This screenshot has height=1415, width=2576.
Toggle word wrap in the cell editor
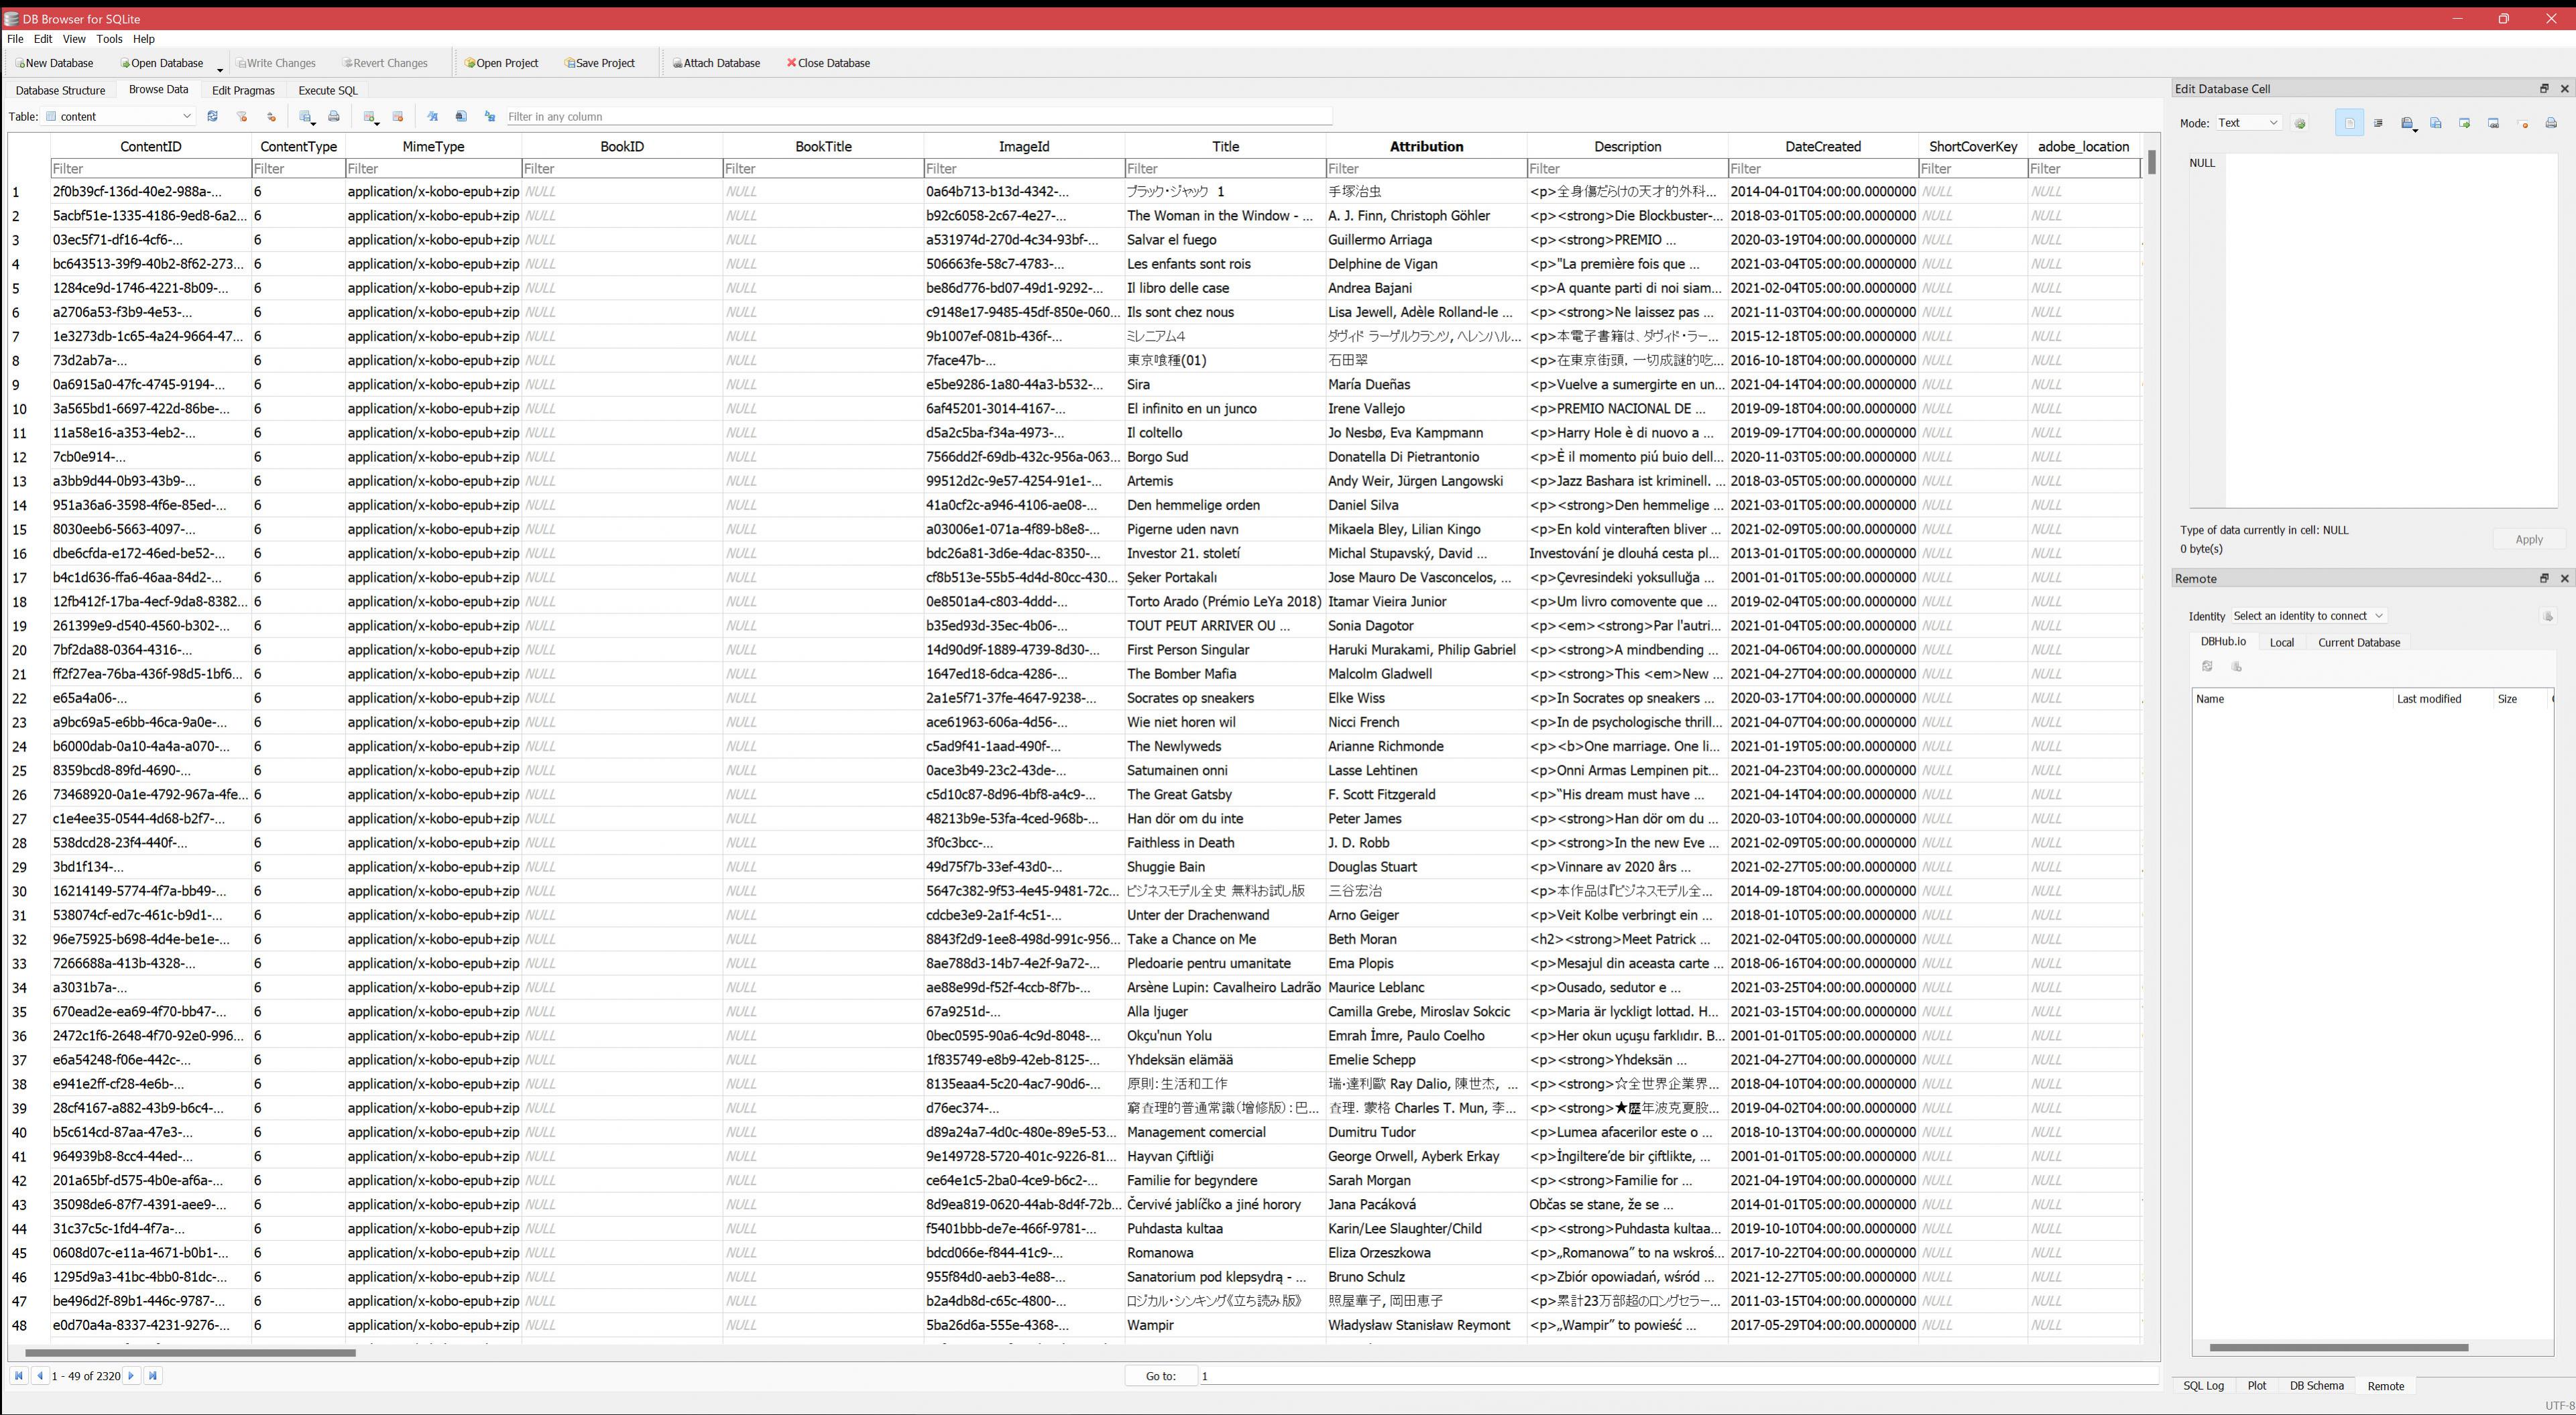click(x=2349, y=123)
